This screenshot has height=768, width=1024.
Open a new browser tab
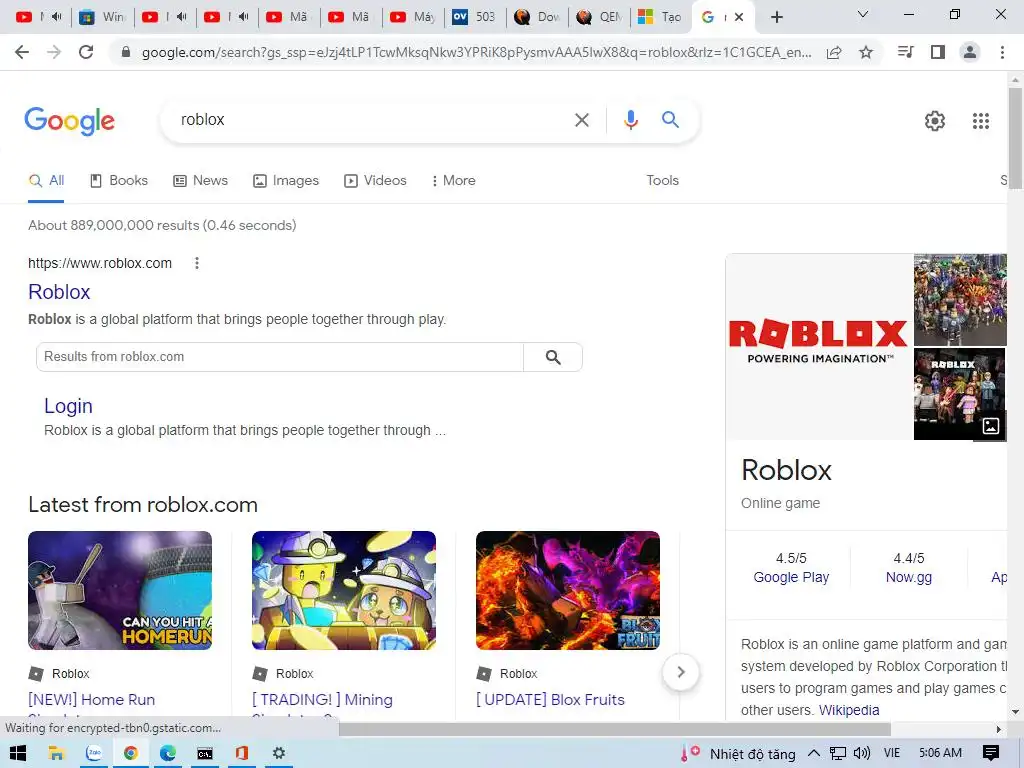tap(776, 17)
